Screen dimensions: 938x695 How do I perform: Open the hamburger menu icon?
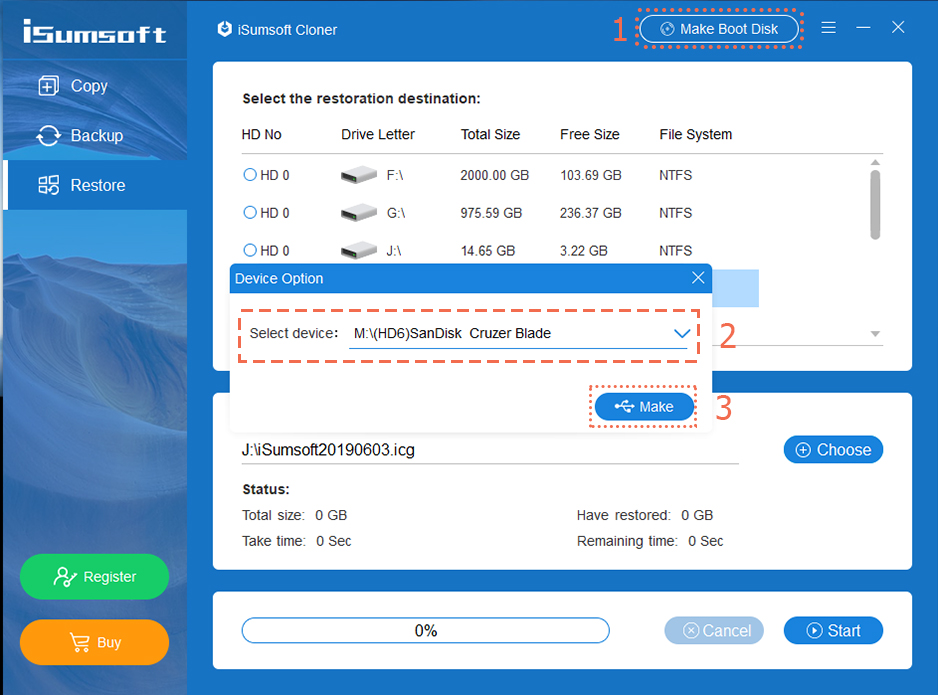pyautogui.click(x=828, y=28)
